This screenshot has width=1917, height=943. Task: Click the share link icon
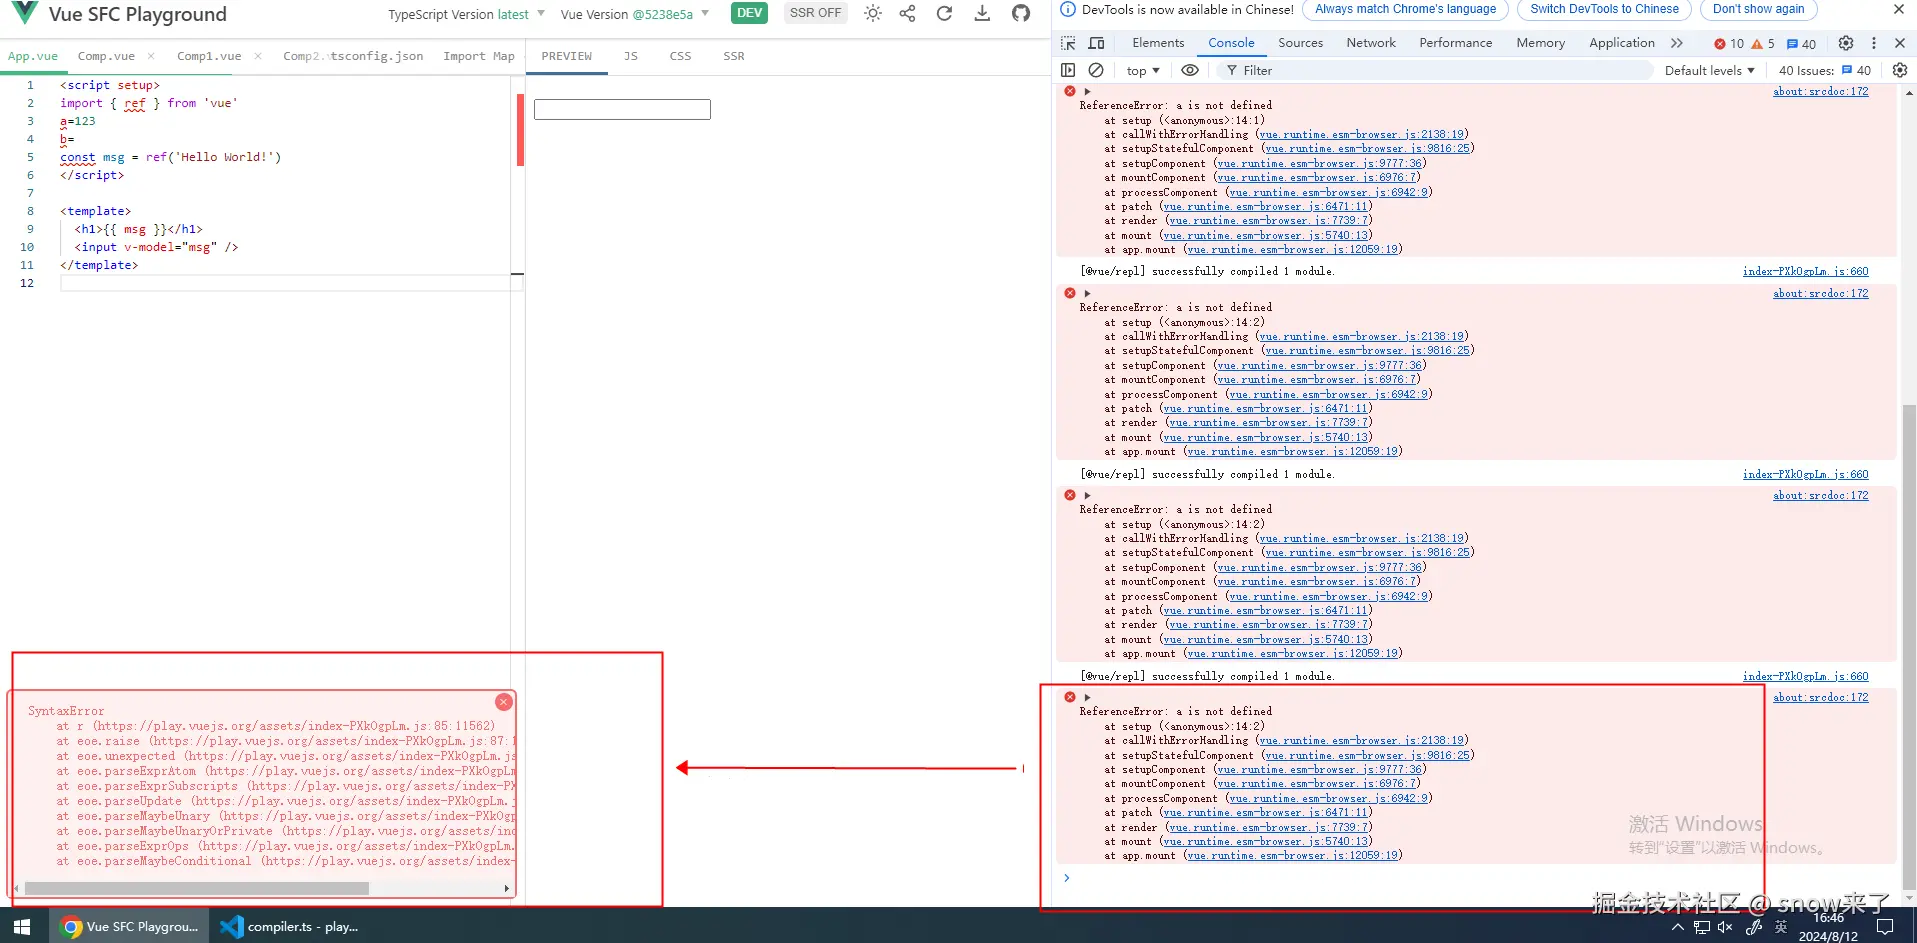[907, 13]
